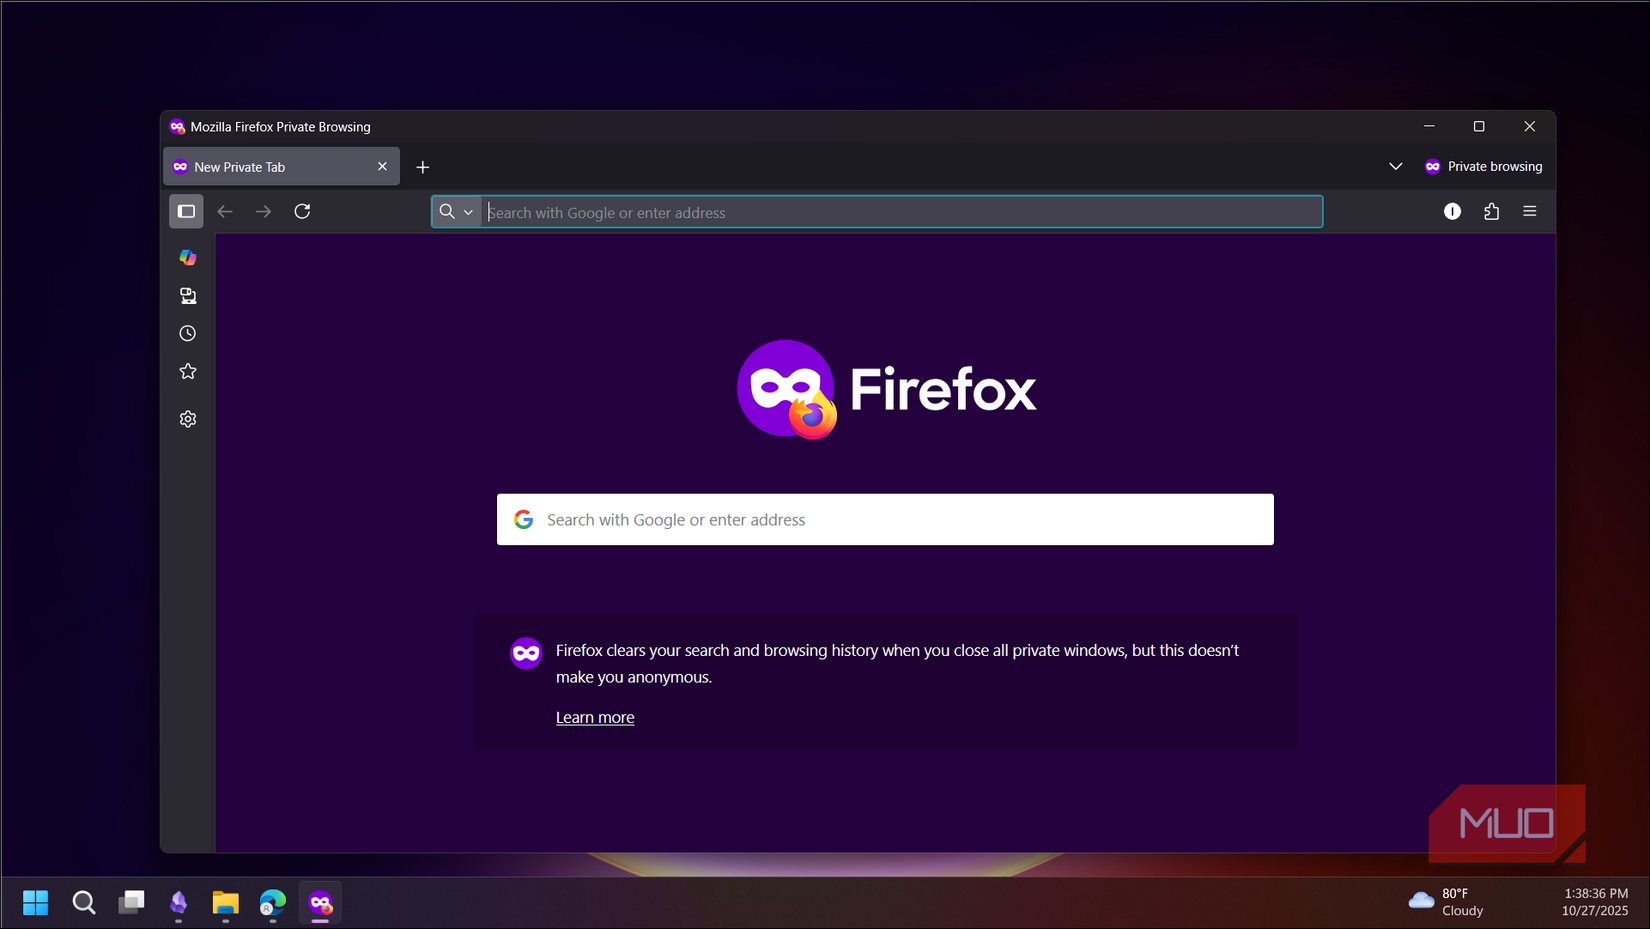
Task: Click in the Google search box
Action: [x=884, y=519]
